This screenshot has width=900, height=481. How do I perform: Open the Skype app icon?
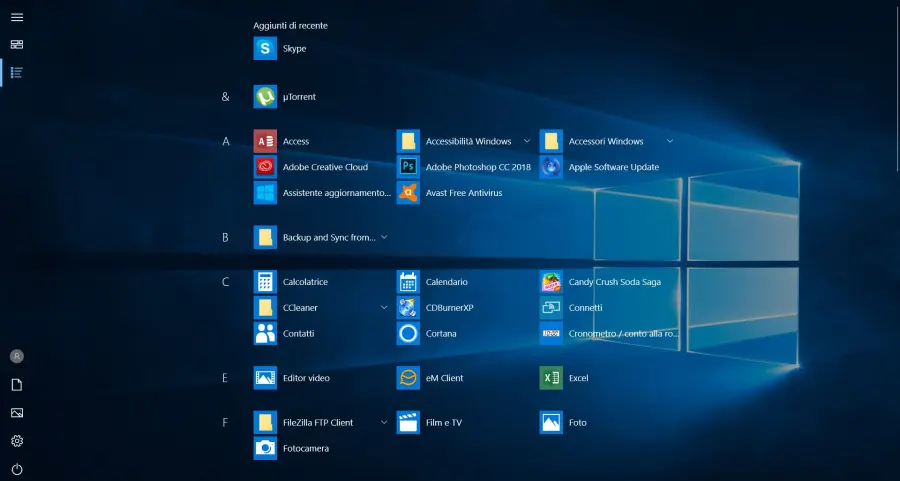click(265, 48)
